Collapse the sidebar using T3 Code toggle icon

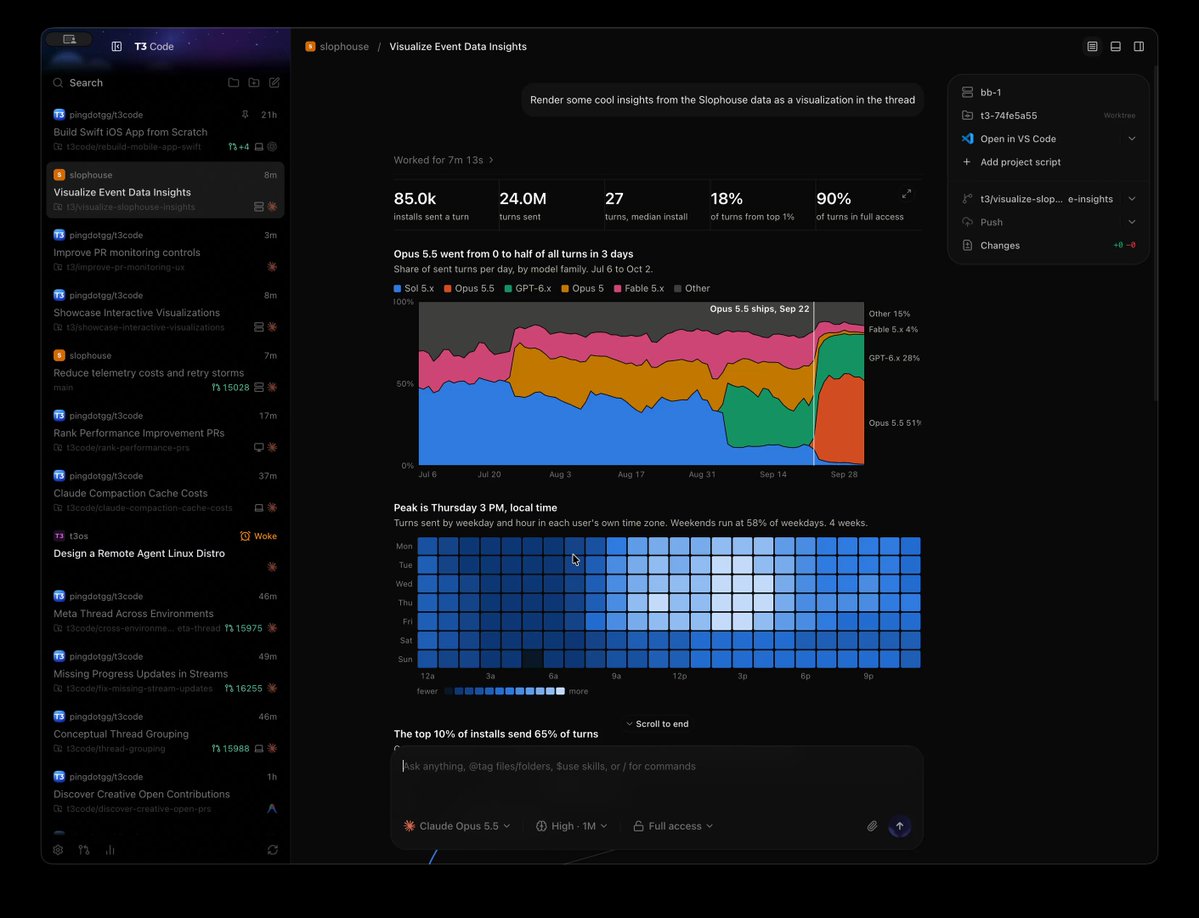click(117, 47)
